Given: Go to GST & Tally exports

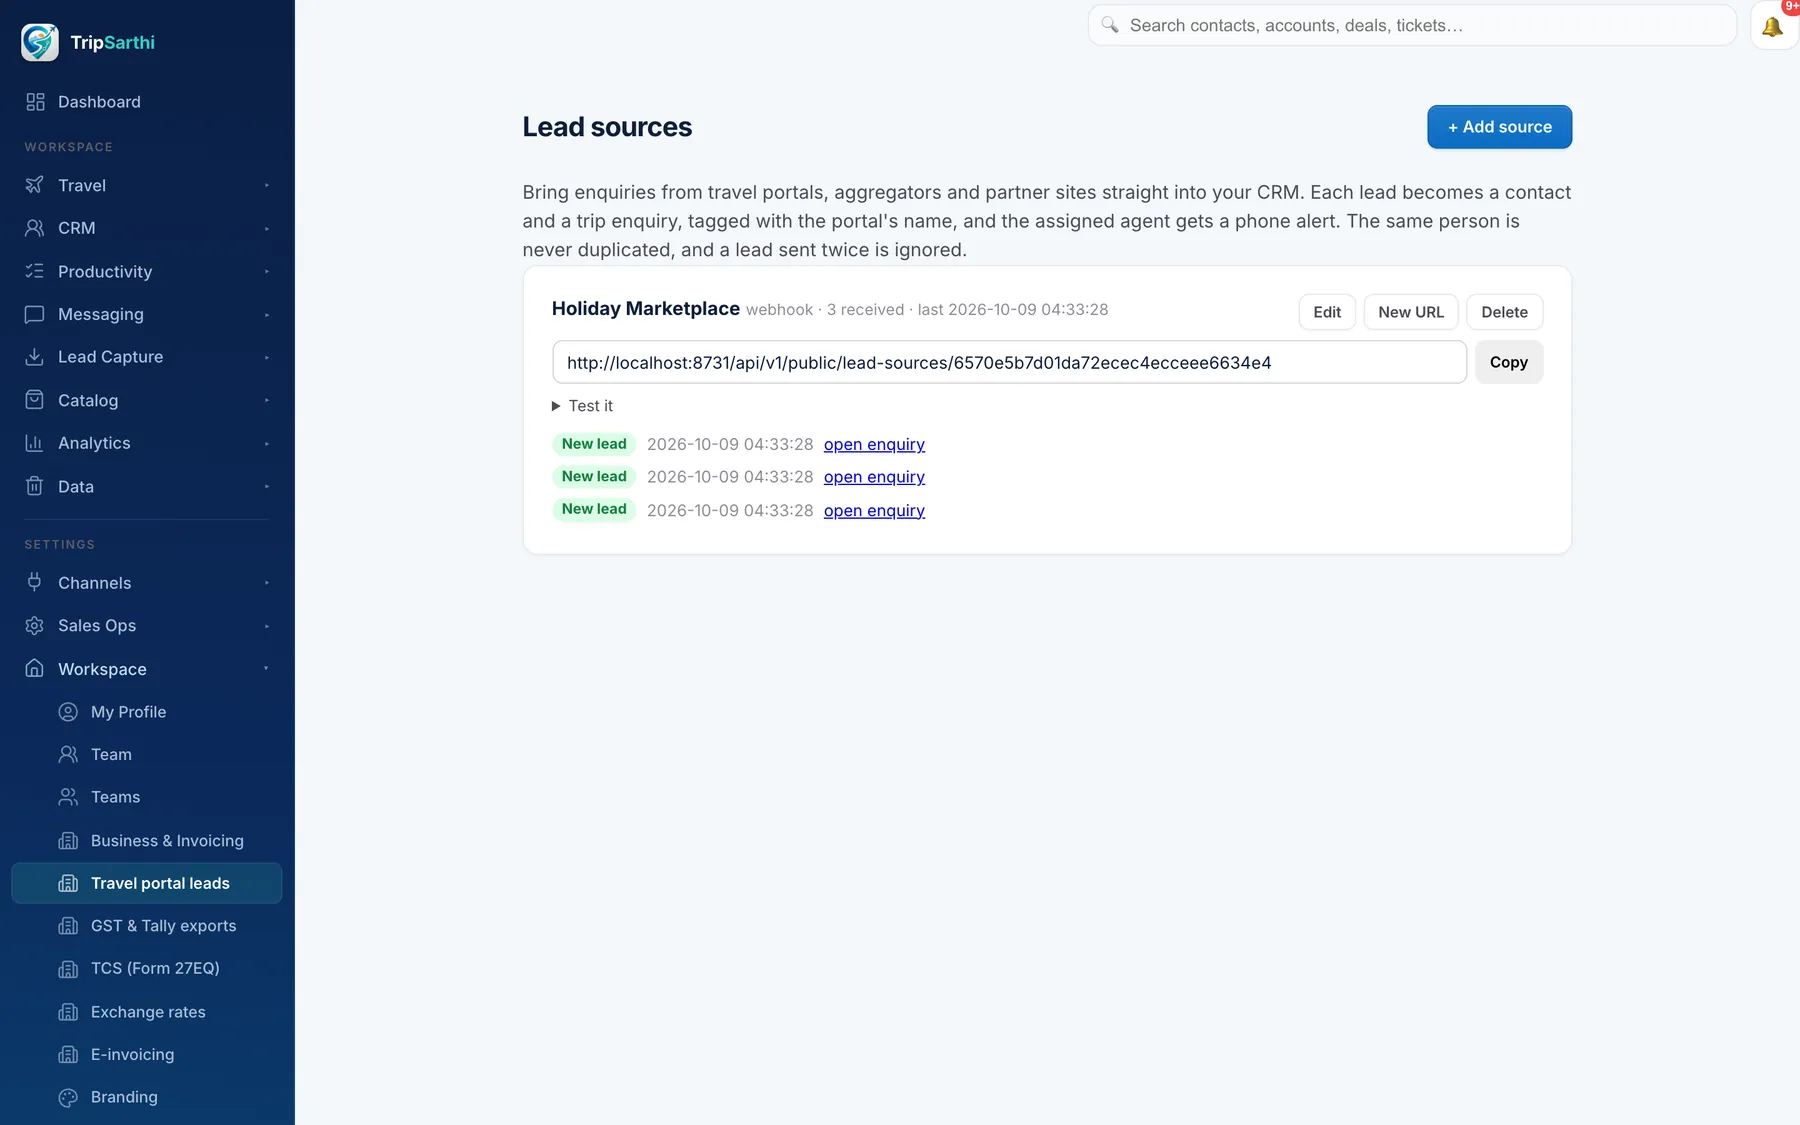Looking at the screenshot, I should (x=147, y=926).
